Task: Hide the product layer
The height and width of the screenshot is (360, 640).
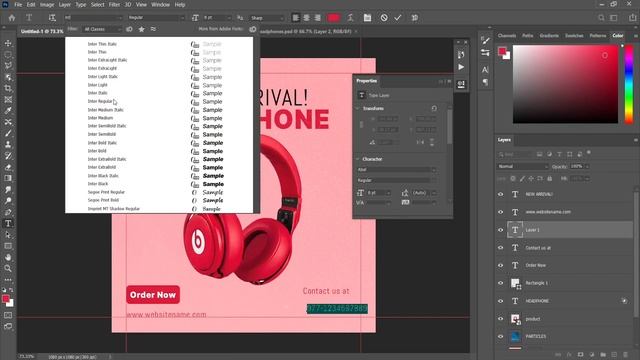Action: click(x=501, y=319)
